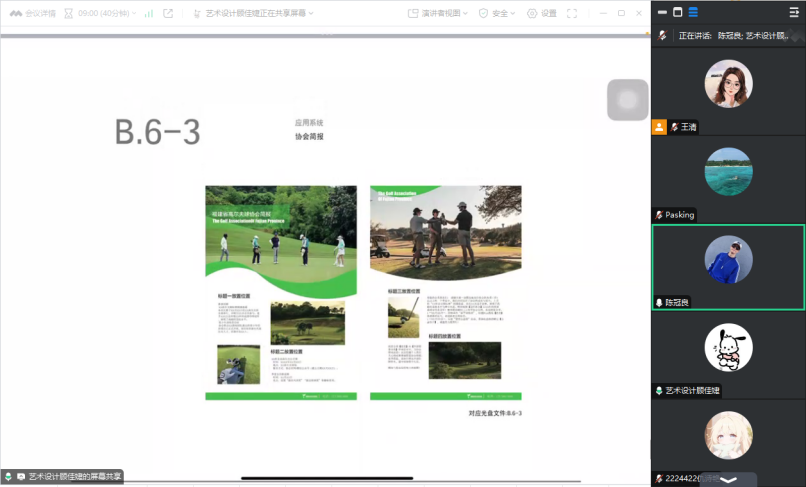Expand the 正在共享屏幕 sharing status dropdown
The height and width of the screenshot is (487, 806).
coord(258,13)
